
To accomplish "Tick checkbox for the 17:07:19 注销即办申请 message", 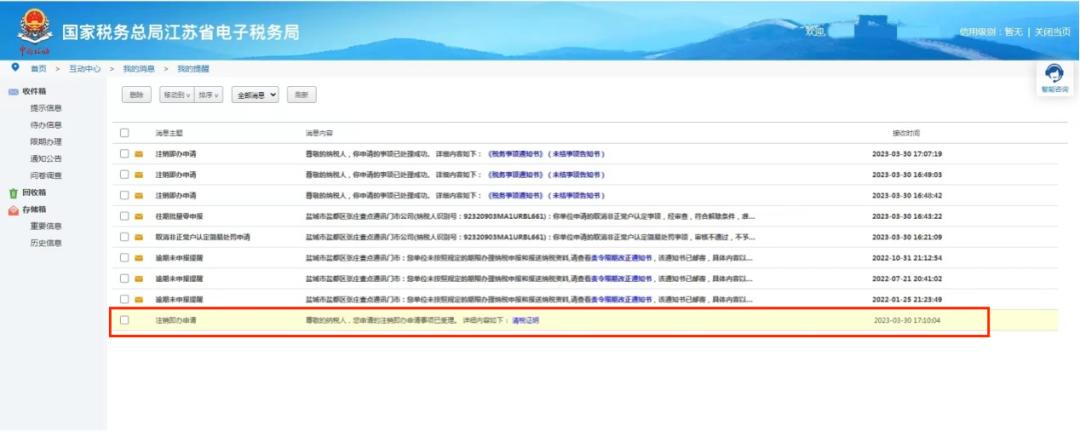I will pos(124,154).
